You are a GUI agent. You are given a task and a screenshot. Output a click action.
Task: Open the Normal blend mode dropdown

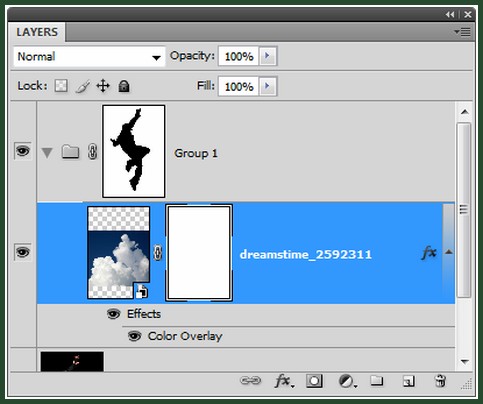point(89,56)
